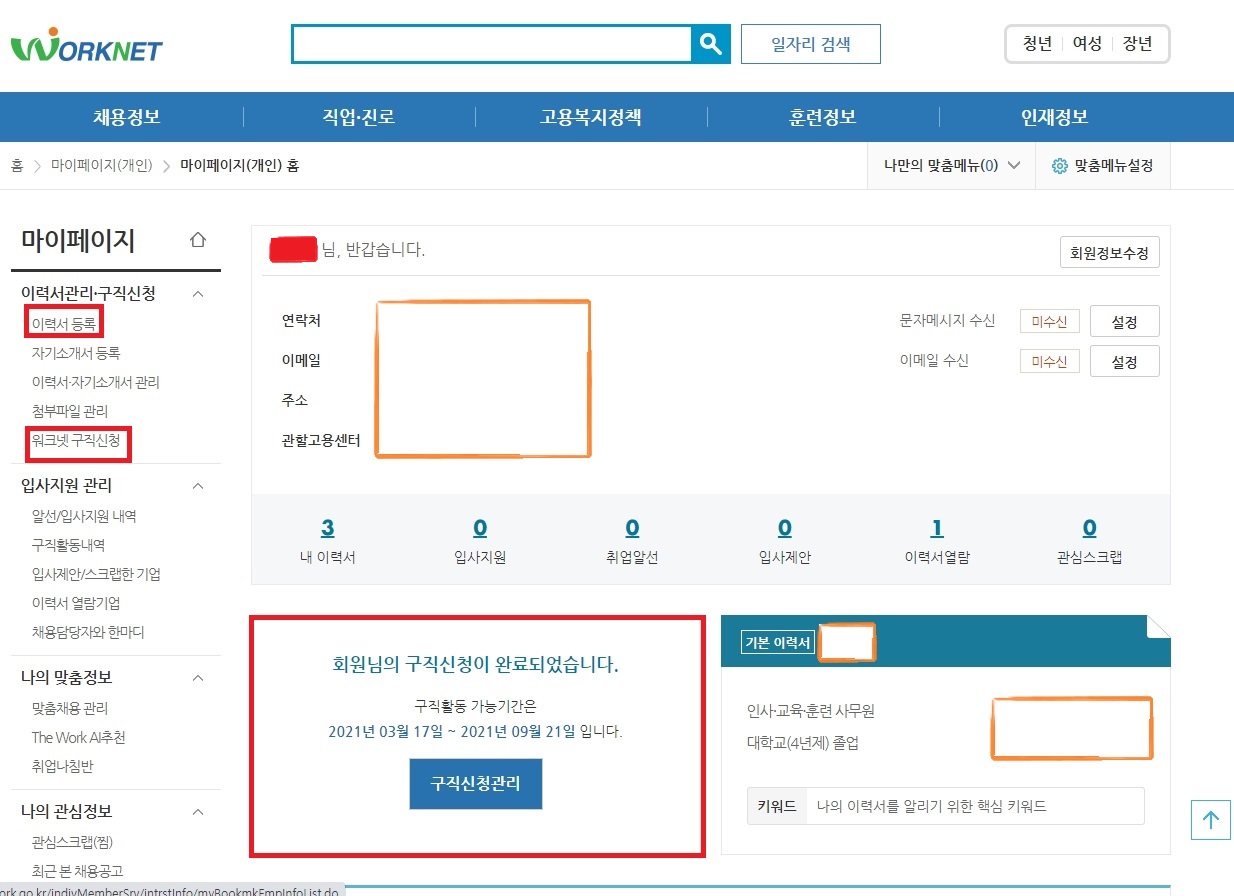
Task: Click the 기본 이력서 label
Action: point(778,643)
